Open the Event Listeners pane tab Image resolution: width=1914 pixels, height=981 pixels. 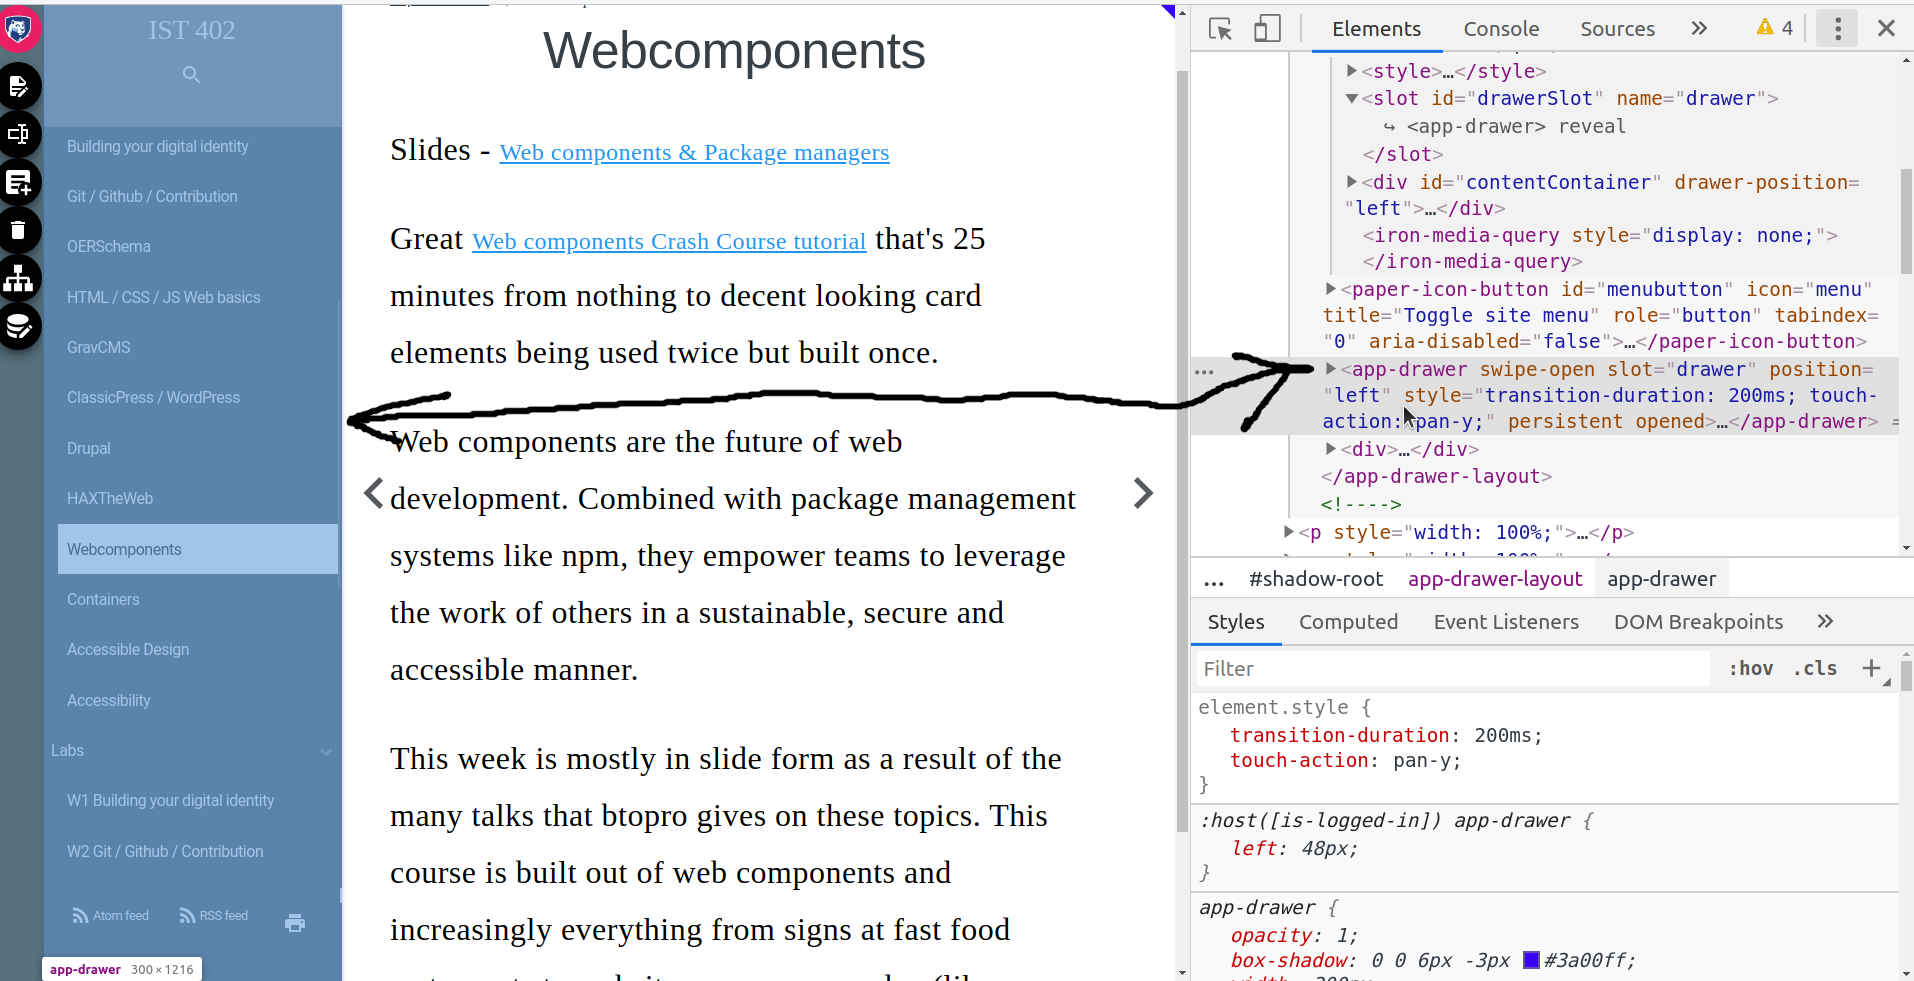pyautogui.click(x=1506, y=622)
